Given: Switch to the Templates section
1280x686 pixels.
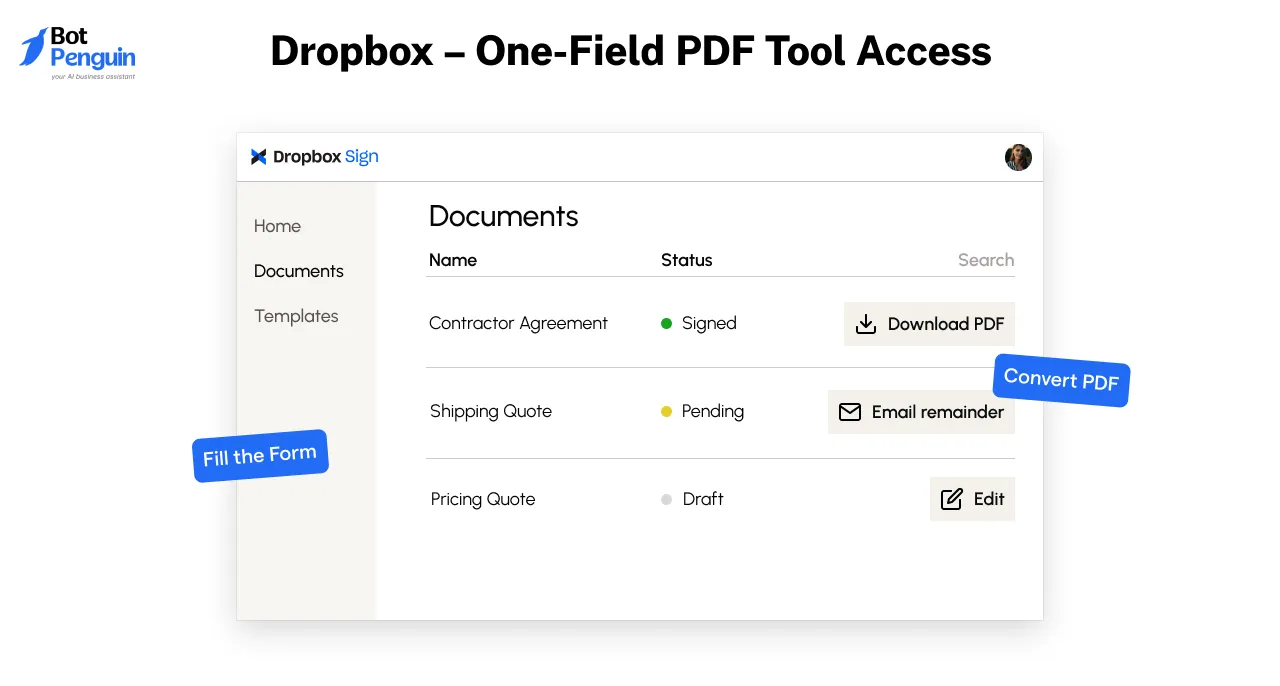Looking at the screenshot, I should (296, 316).
